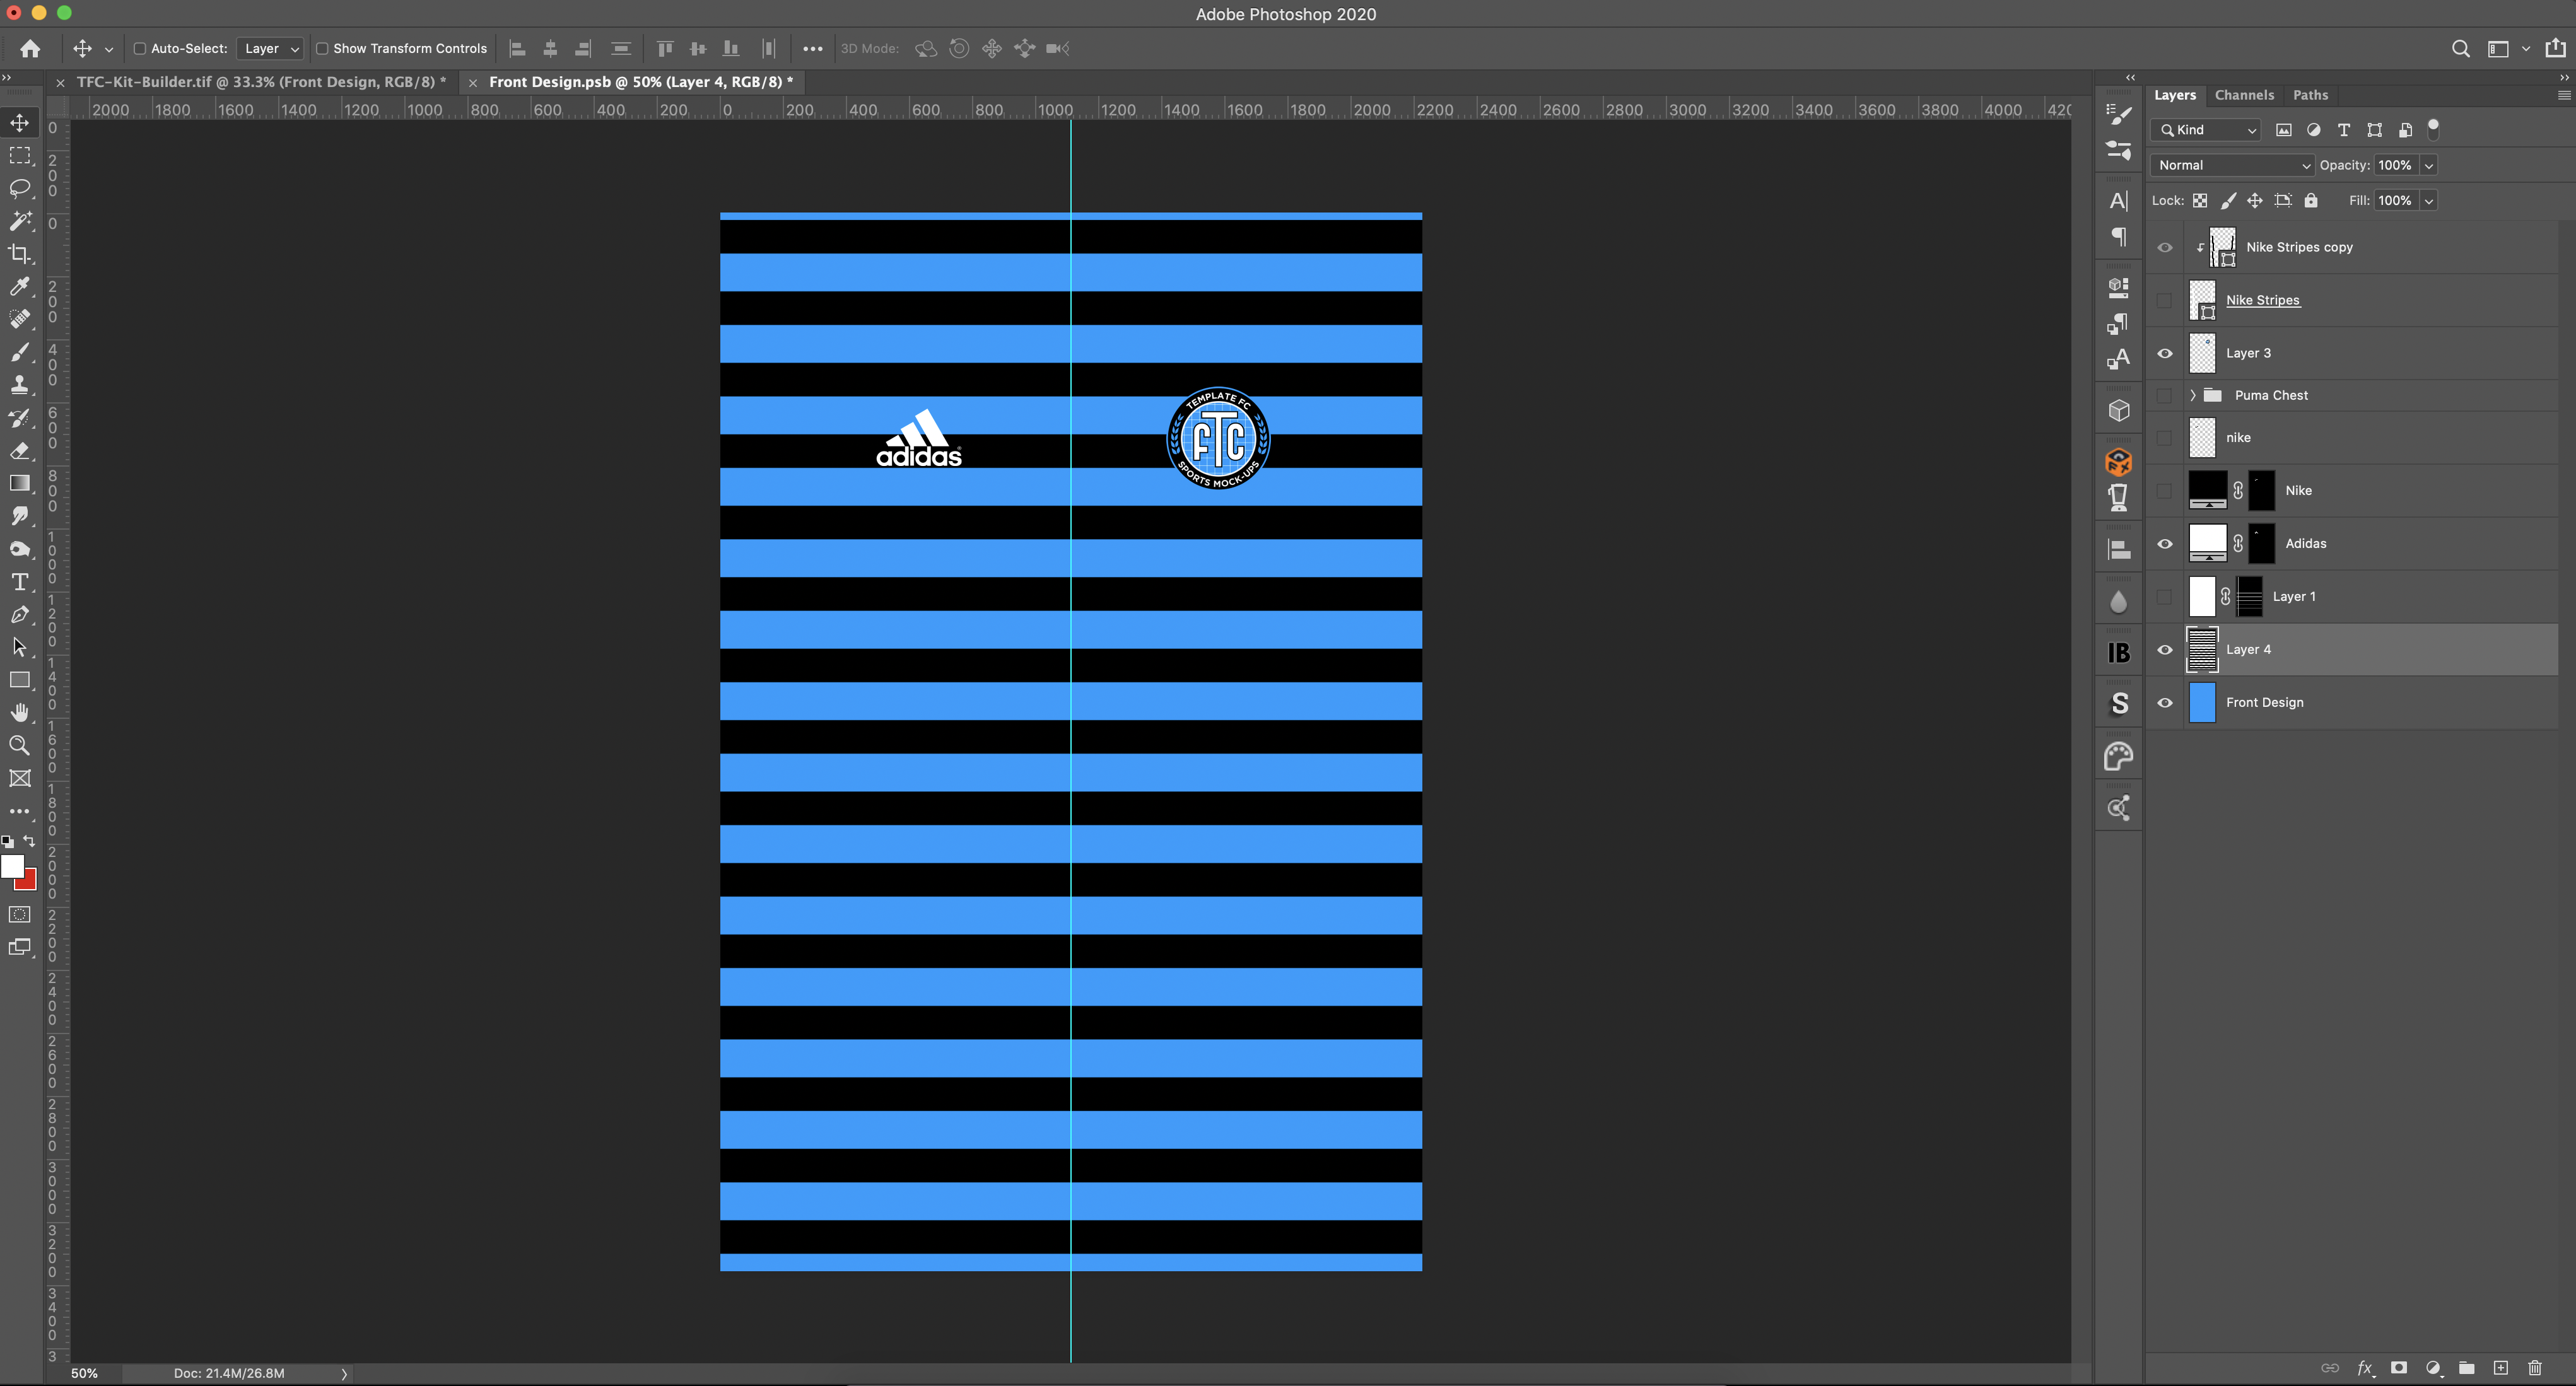Select the Zoom tool
2576x1386 pixels.
pos(19,745)
